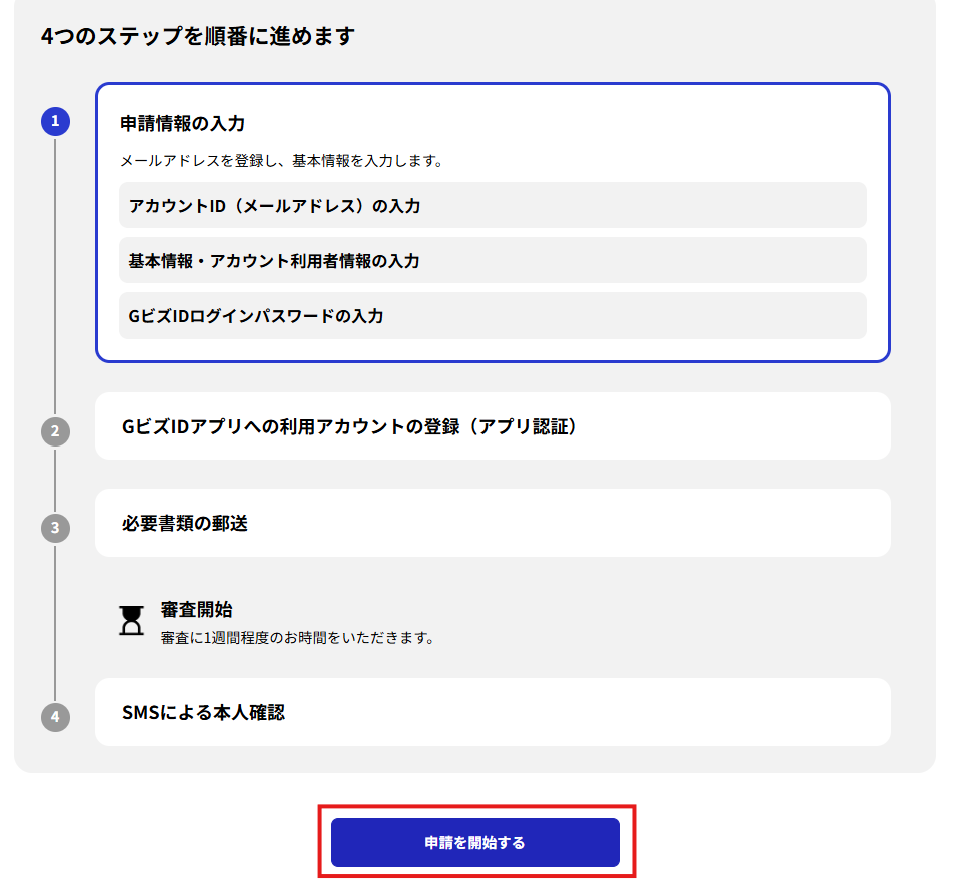Select step 3 circle indicator
Viewport: 964px width, 888px height.
(55, 528)
